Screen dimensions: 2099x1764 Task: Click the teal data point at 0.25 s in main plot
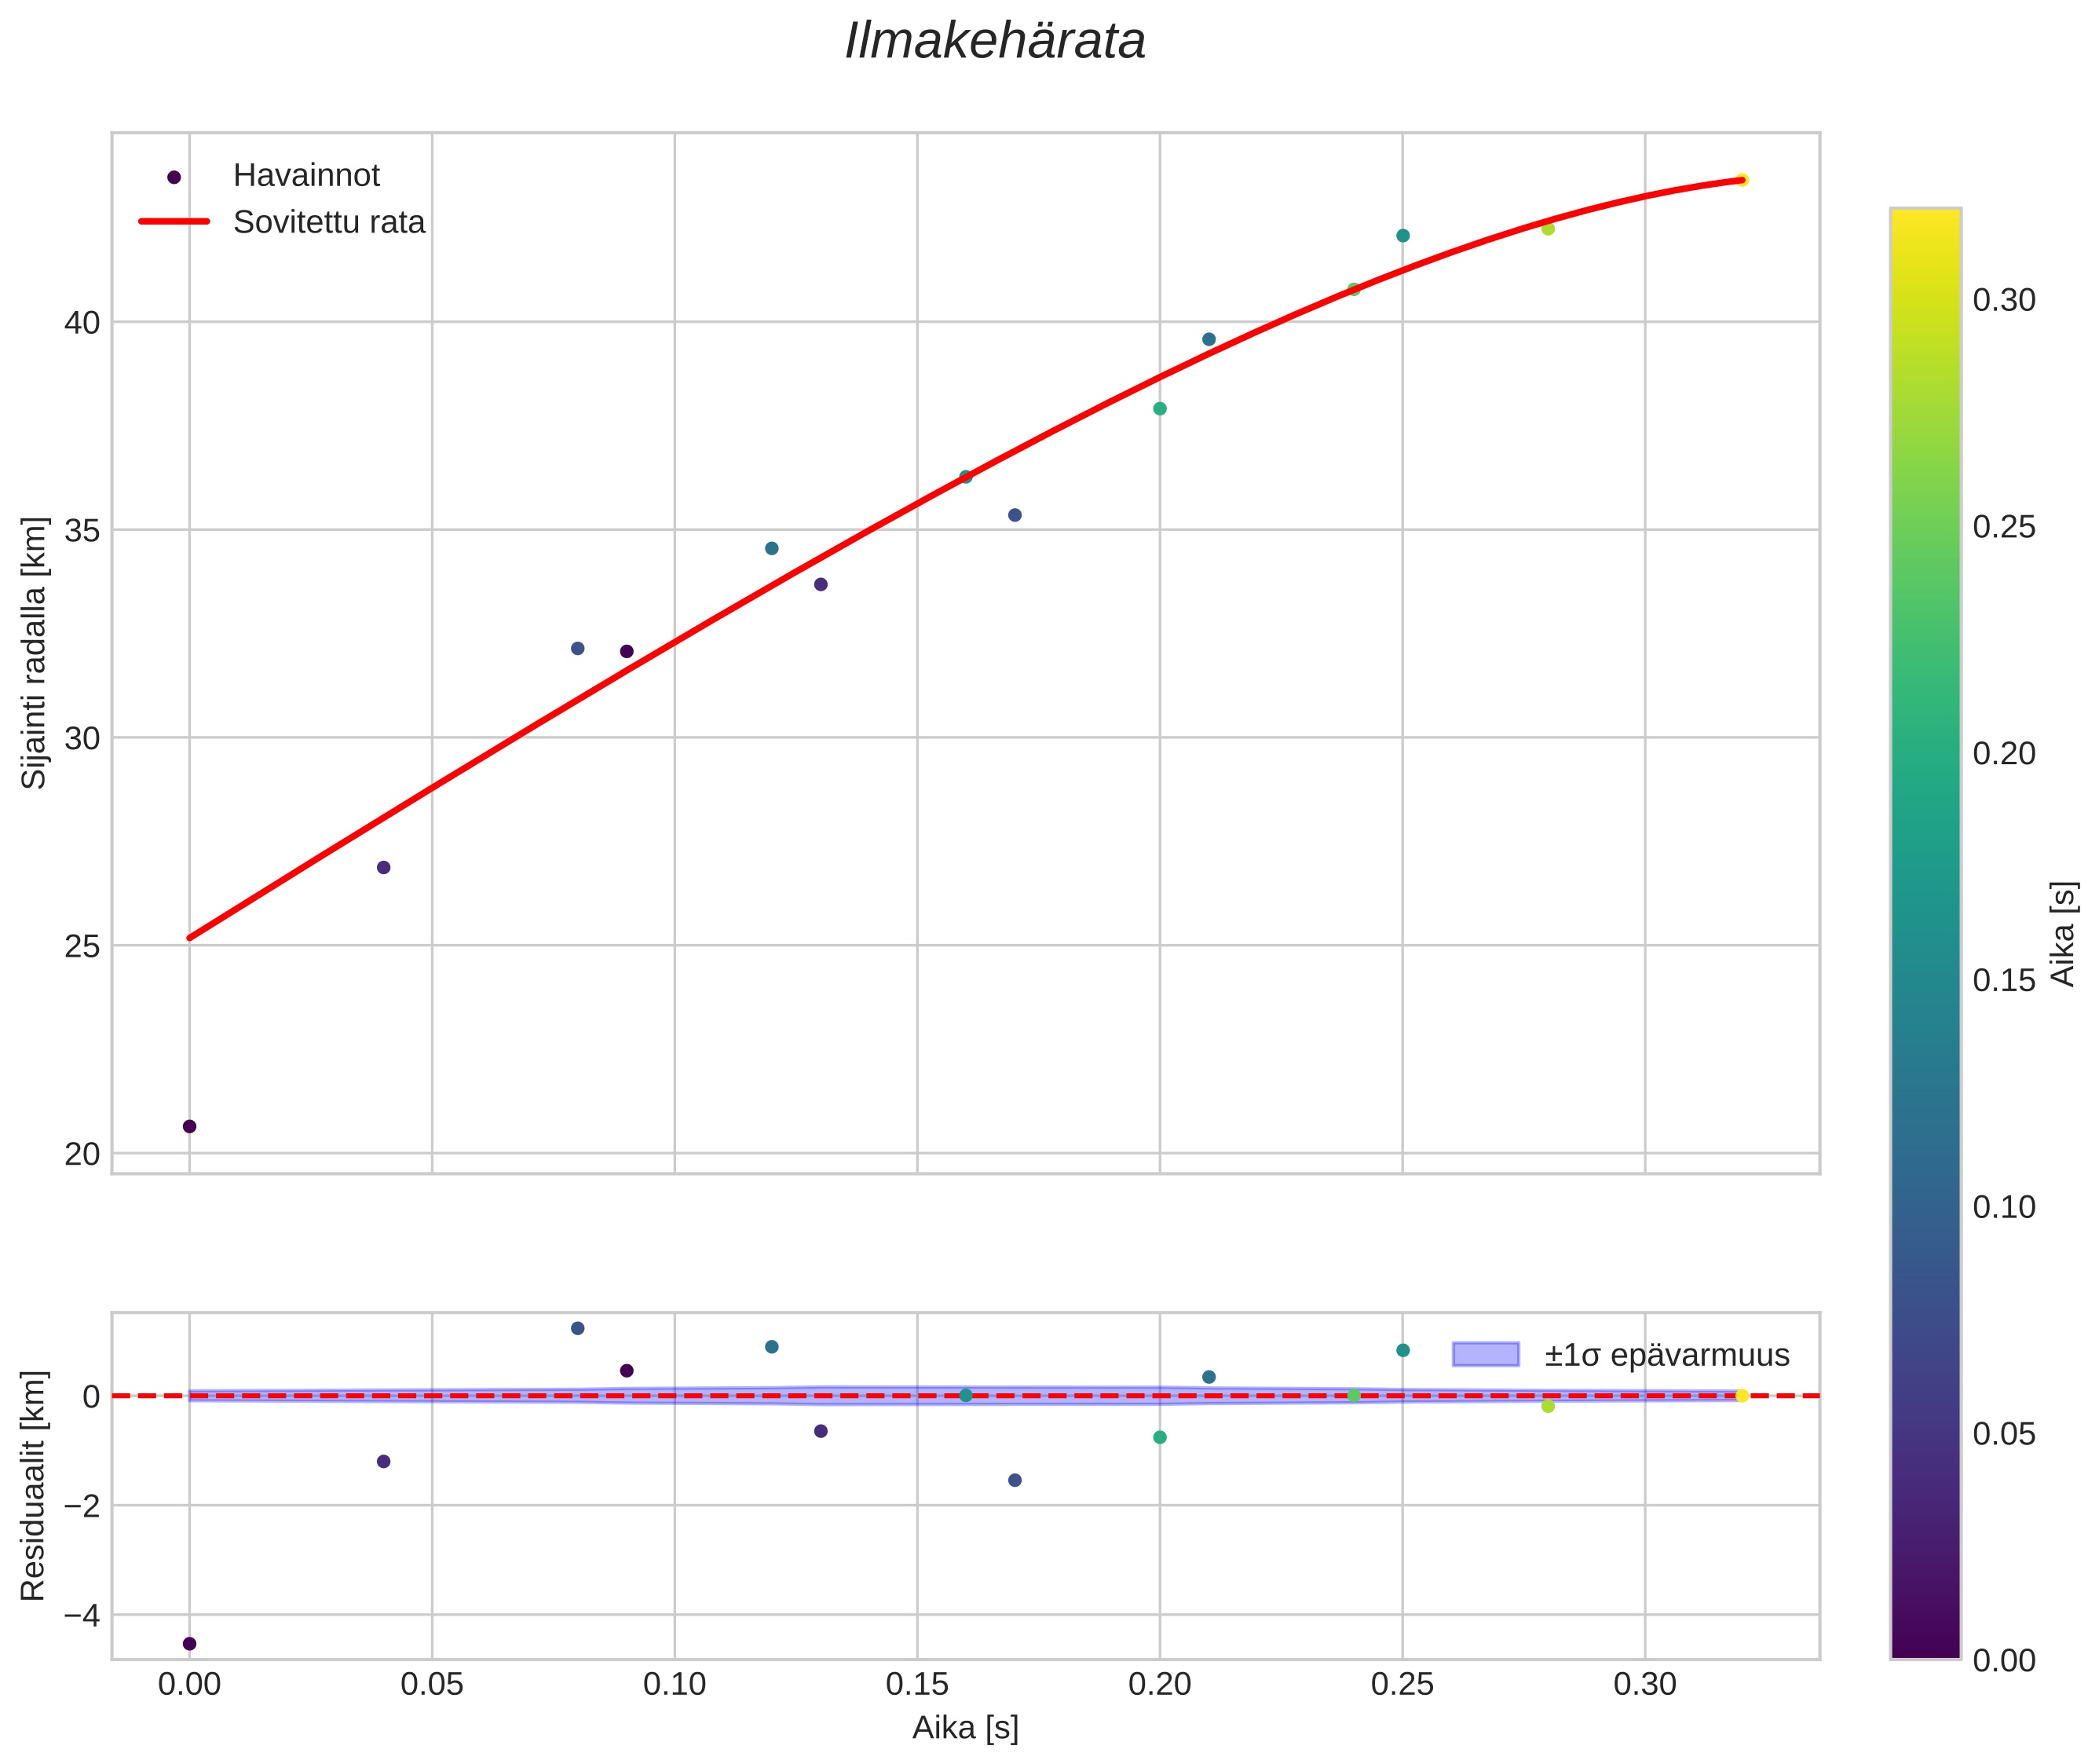(1402, 236)
